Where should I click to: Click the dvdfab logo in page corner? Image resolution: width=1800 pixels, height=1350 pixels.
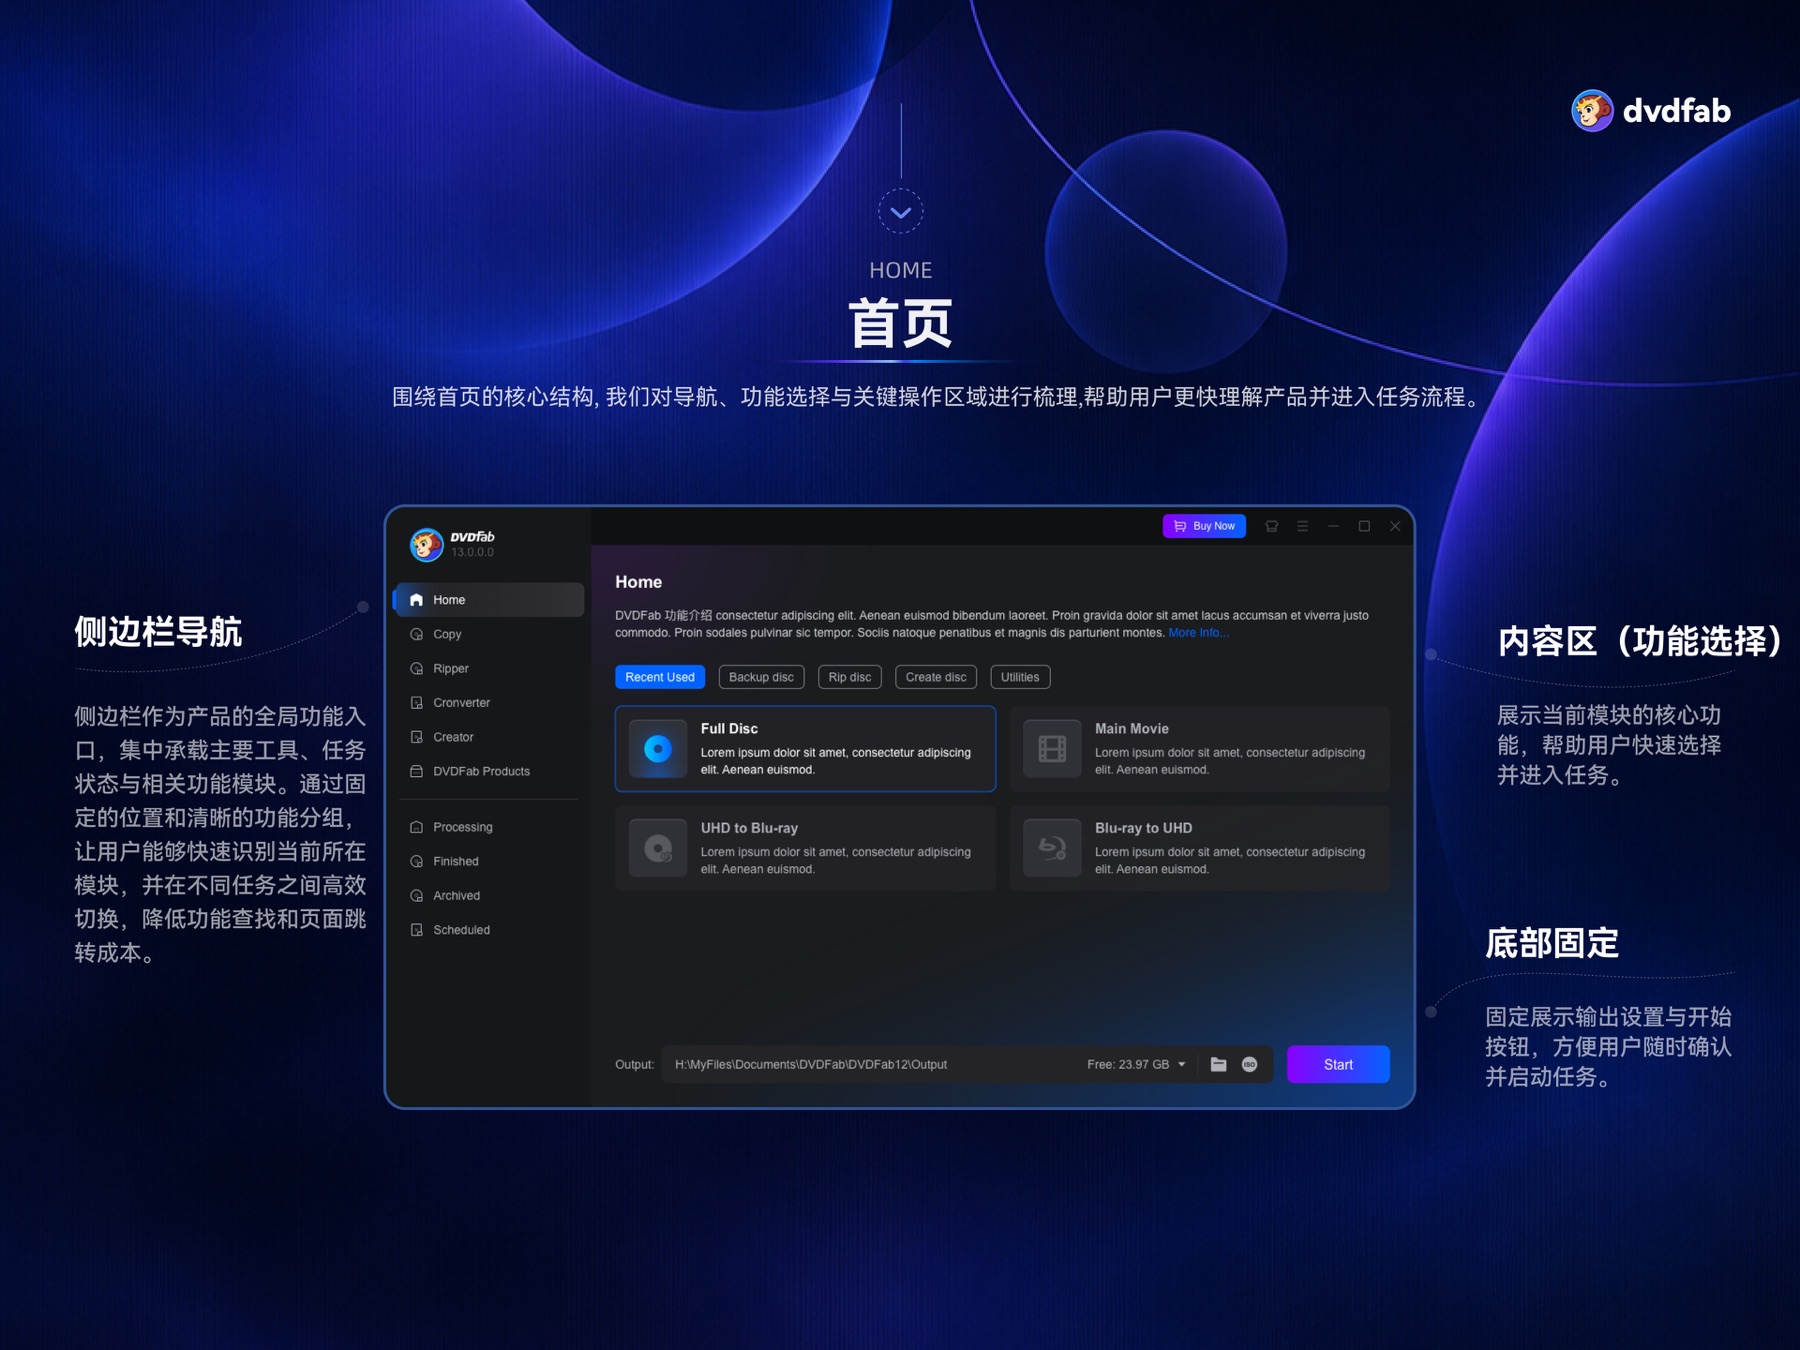click(1651, 110)
